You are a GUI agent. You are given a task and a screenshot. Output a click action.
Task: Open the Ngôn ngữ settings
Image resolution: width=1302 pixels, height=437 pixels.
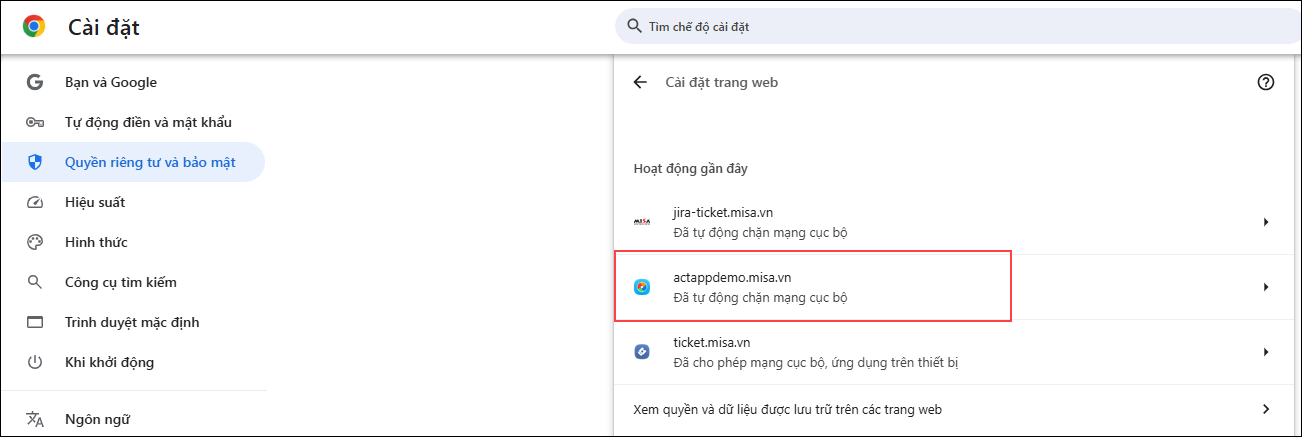coord(97,419)
